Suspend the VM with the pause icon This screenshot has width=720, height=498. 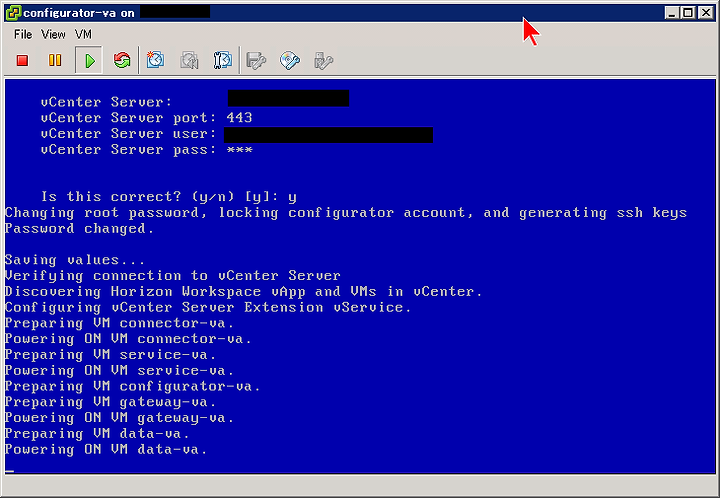pos(55,60)
